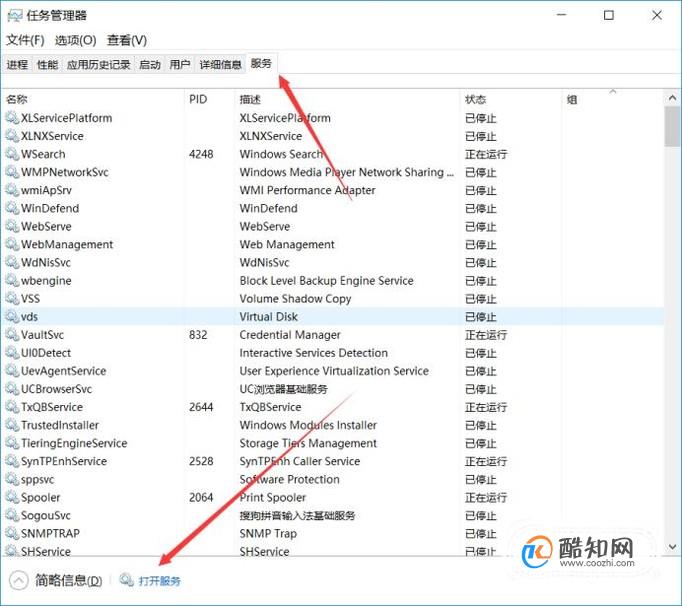
Task: Click the gear icon beside wmiApSrv
Action: coord(12,190)
